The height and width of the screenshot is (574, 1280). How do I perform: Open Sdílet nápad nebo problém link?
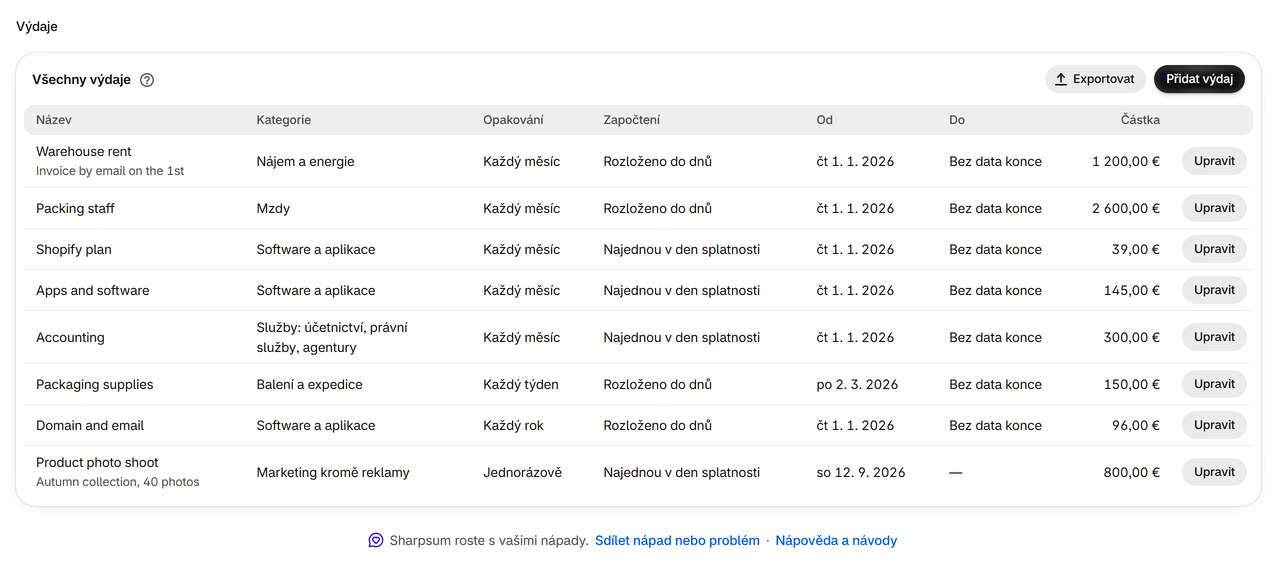coord(677,540)
